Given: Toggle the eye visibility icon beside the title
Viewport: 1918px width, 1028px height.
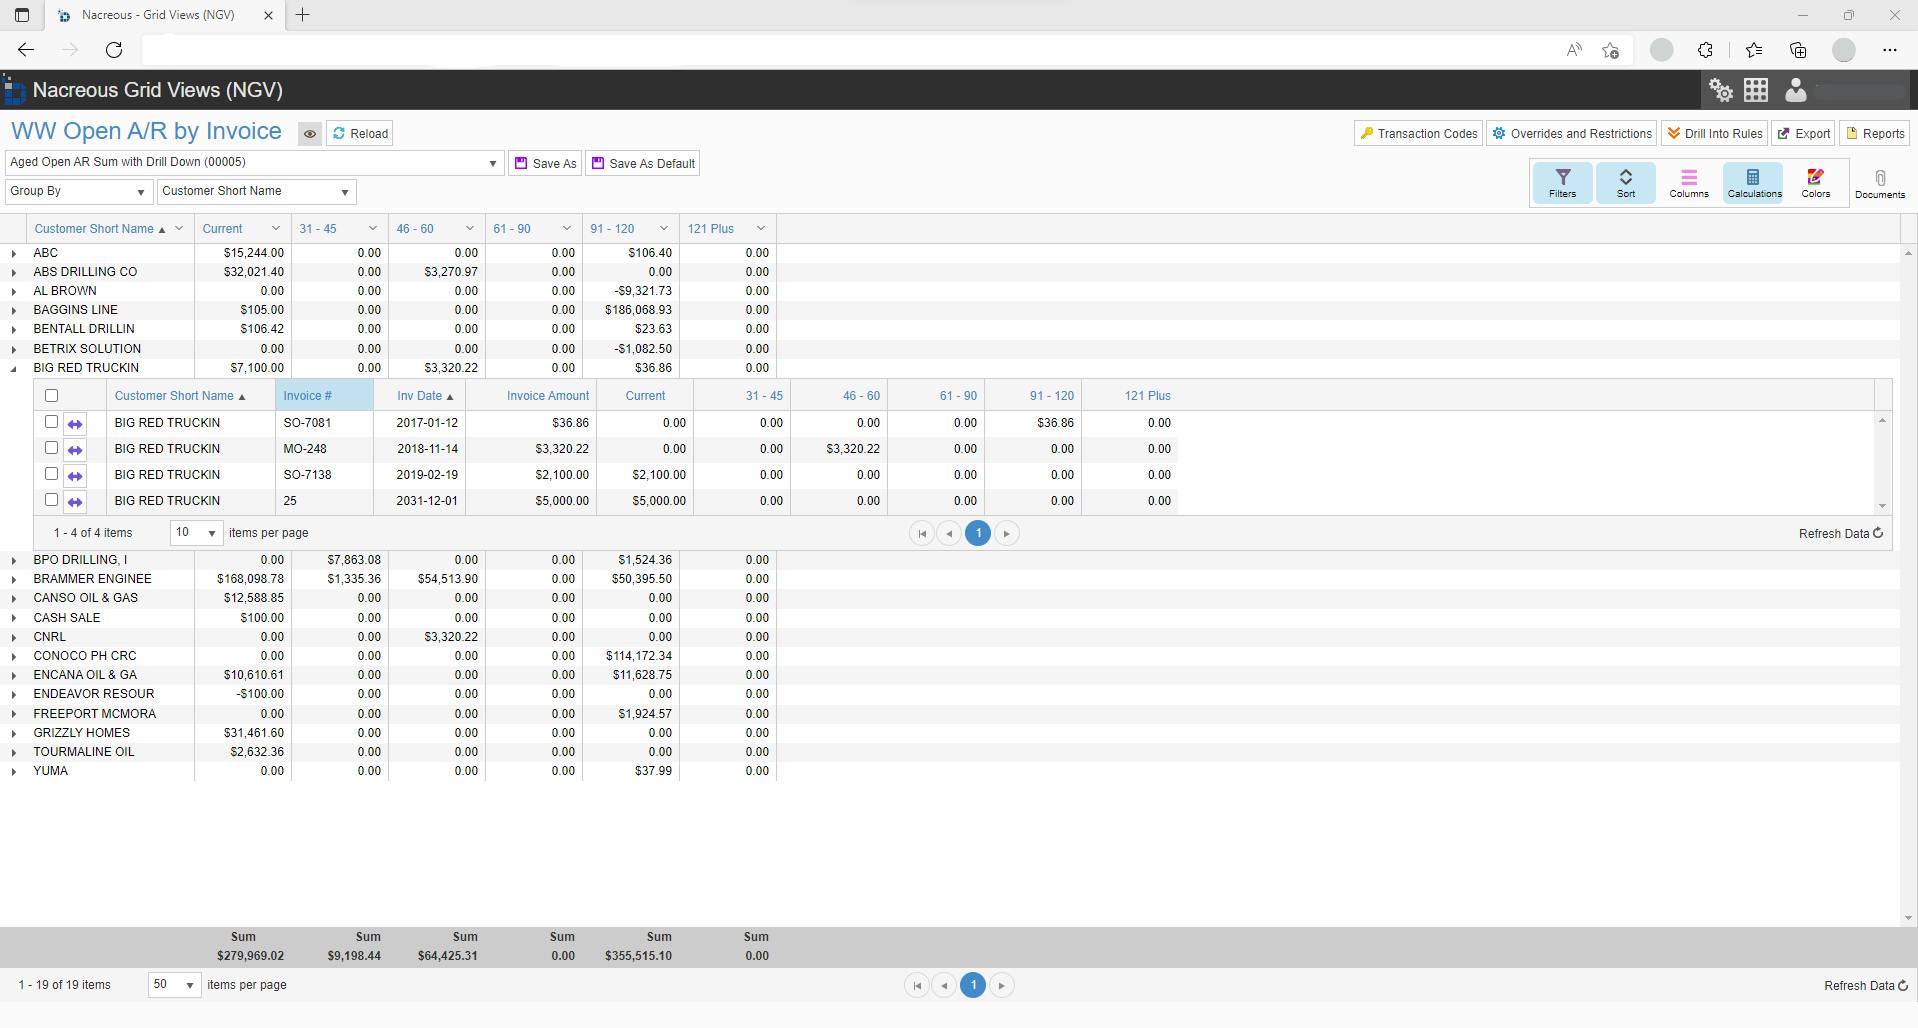Looking at the screenshot, I should pos(309,133).
